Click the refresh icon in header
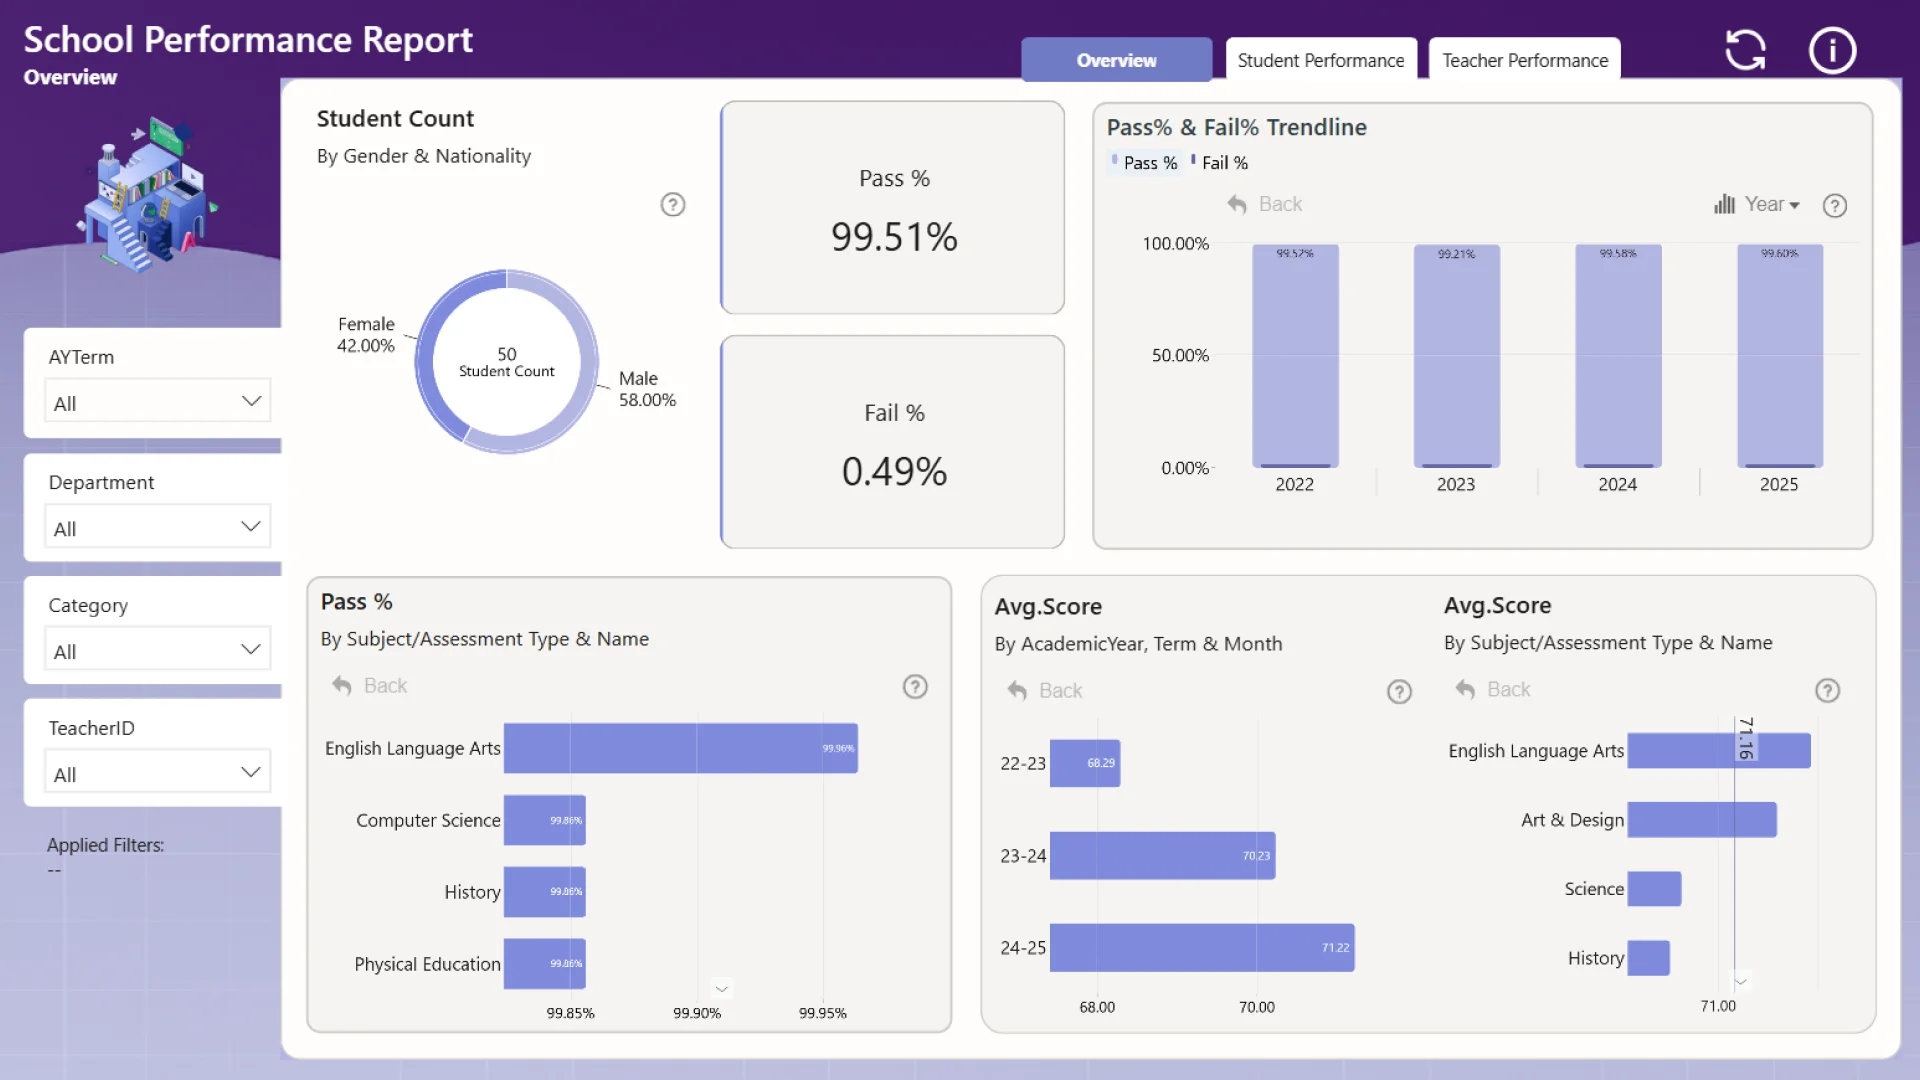 1745,50
